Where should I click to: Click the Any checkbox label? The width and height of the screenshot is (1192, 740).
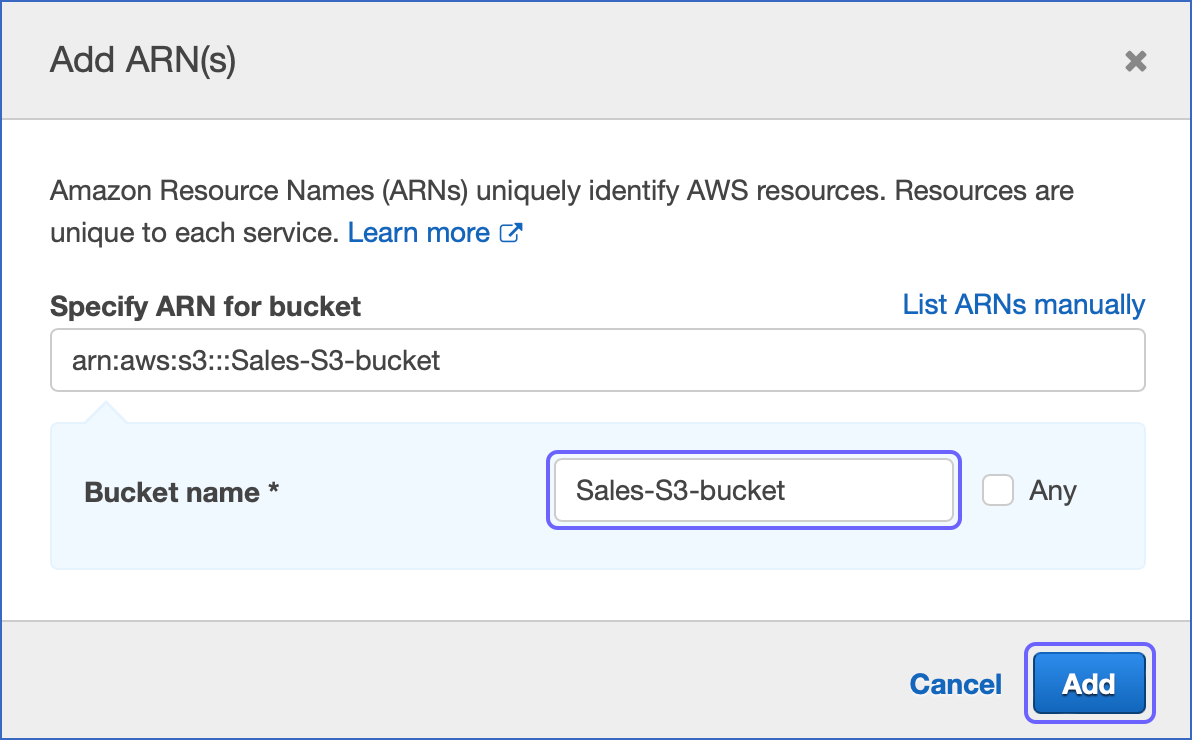[x=1051, y=490]
